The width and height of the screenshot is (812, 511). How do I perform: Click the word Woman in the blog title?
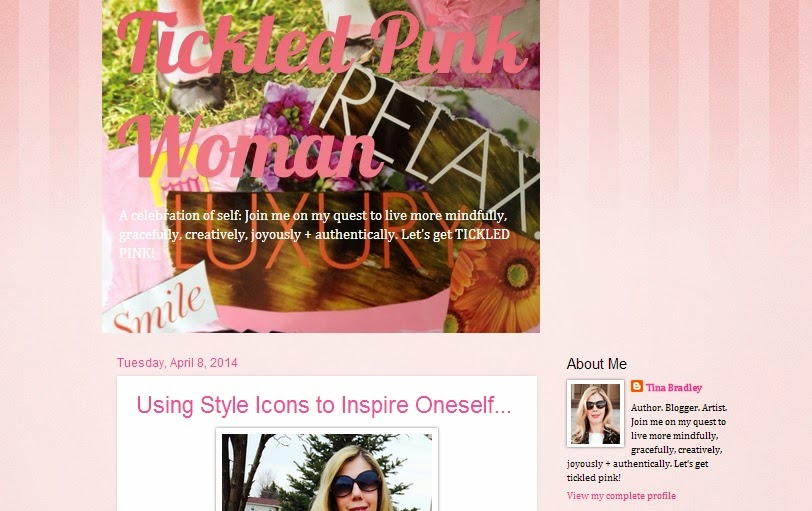coord(251,149)
